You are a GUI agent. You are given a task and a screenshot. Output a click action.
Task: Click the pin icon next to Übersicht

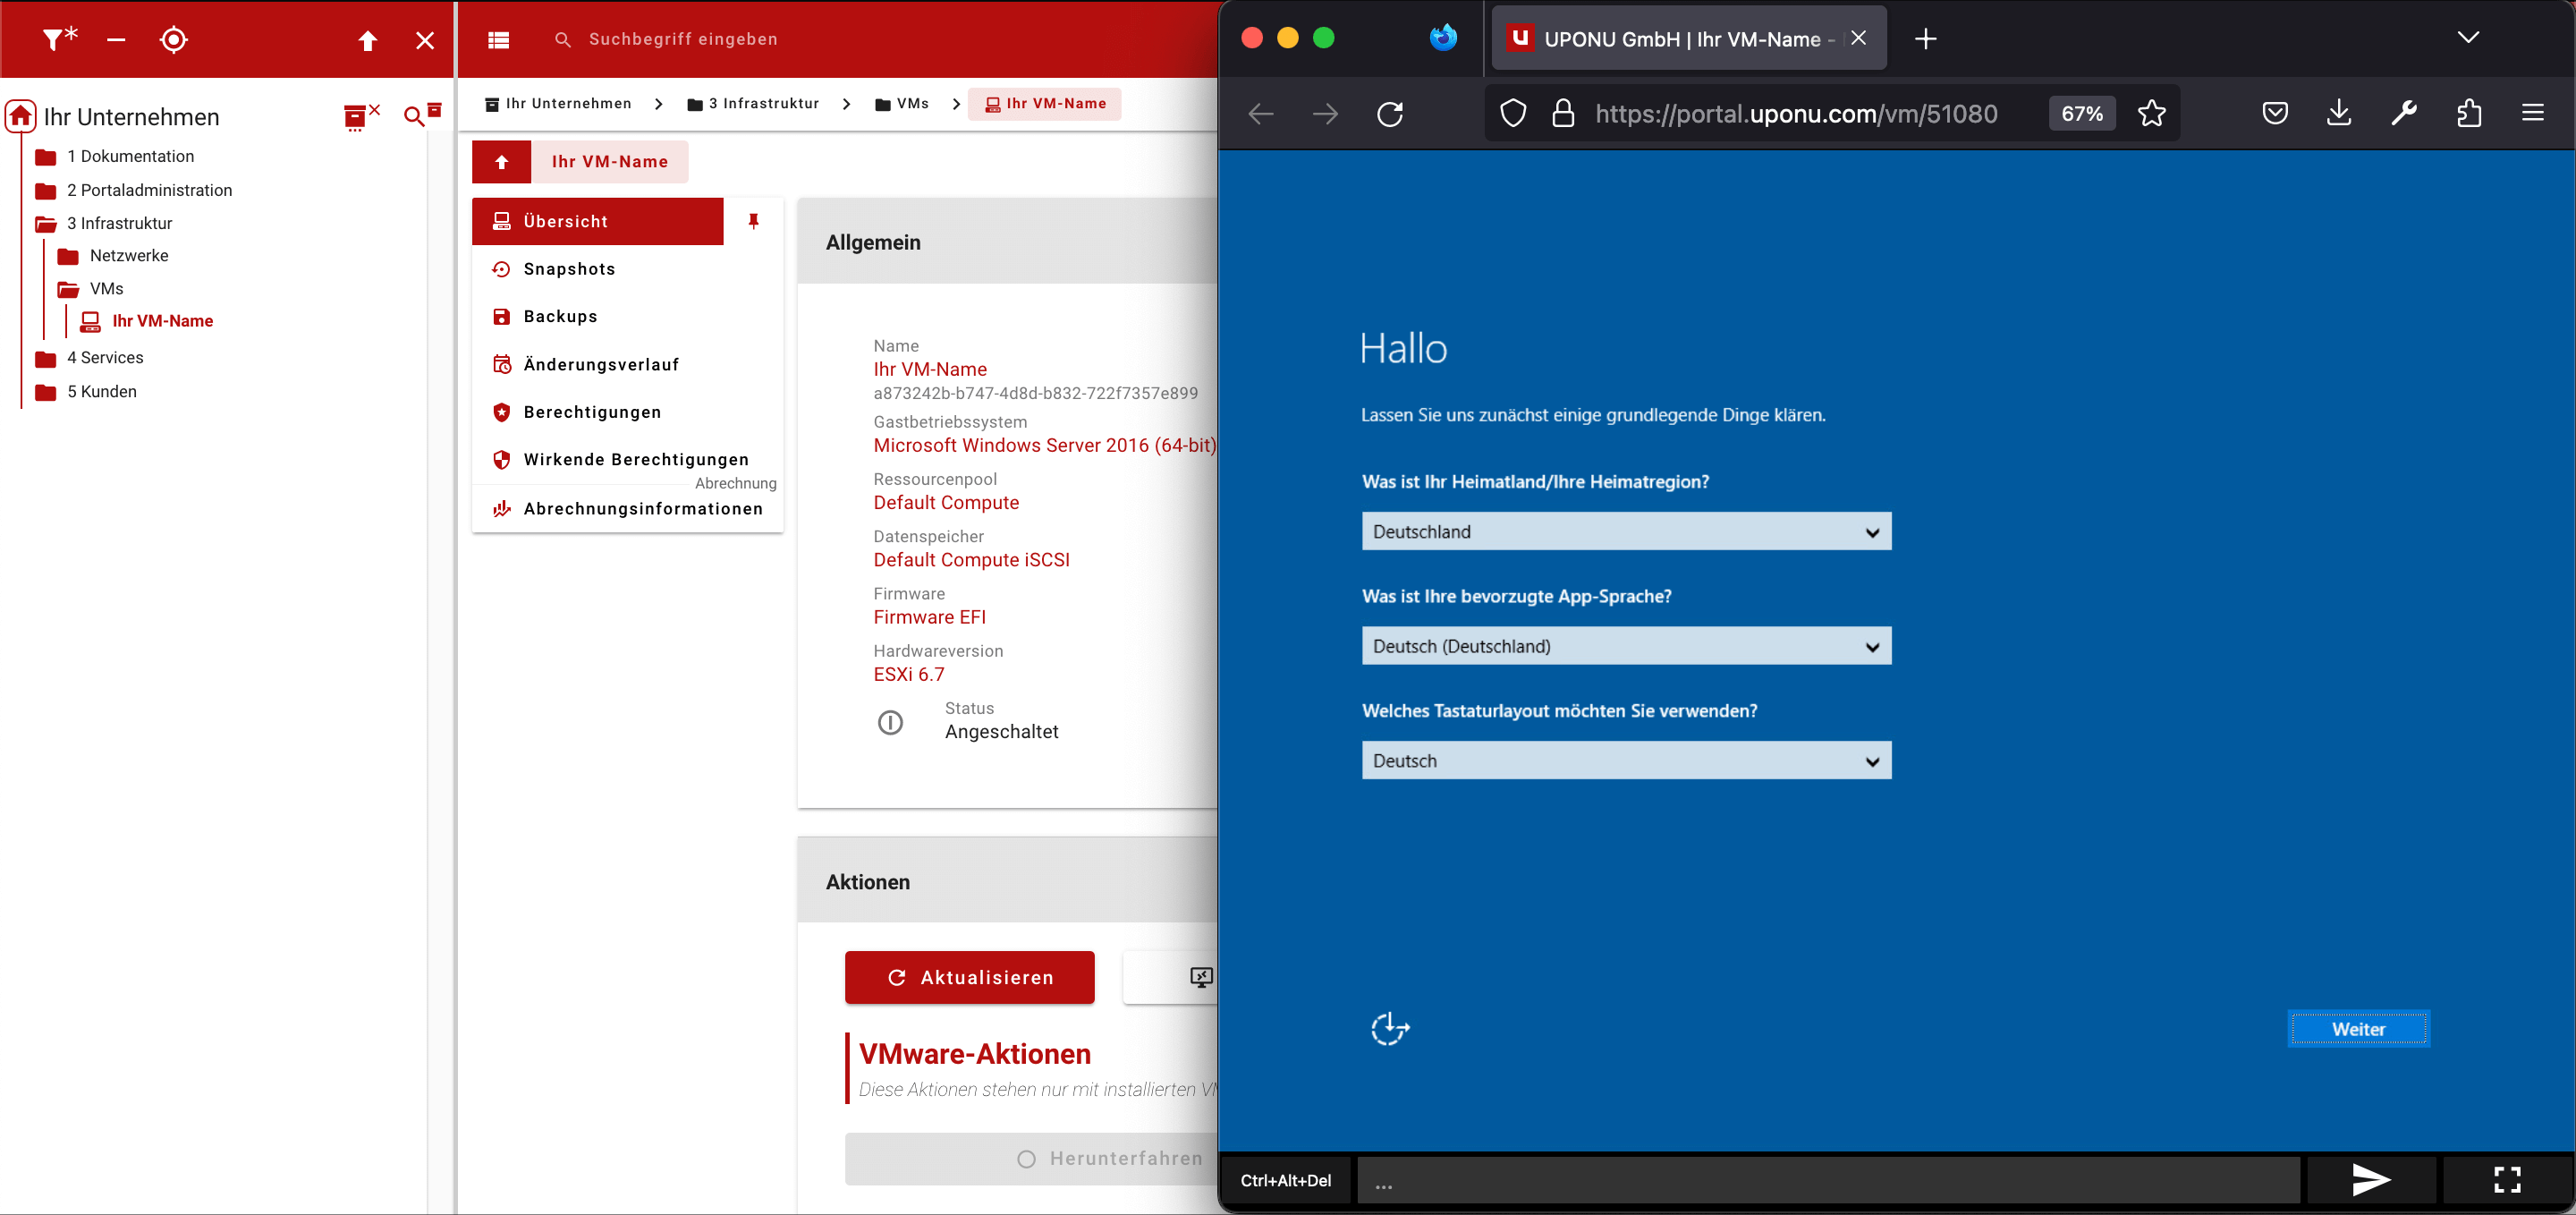coord(754,221)
